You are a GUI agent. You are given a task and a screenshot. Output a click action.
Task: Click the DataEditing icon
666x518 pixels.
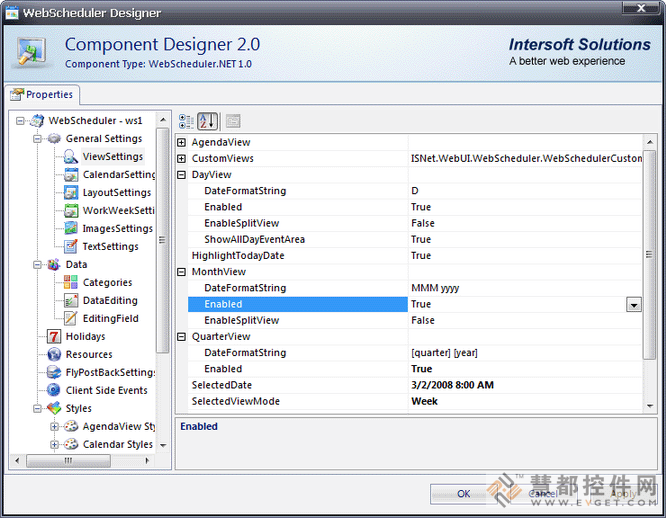[71, 300]
